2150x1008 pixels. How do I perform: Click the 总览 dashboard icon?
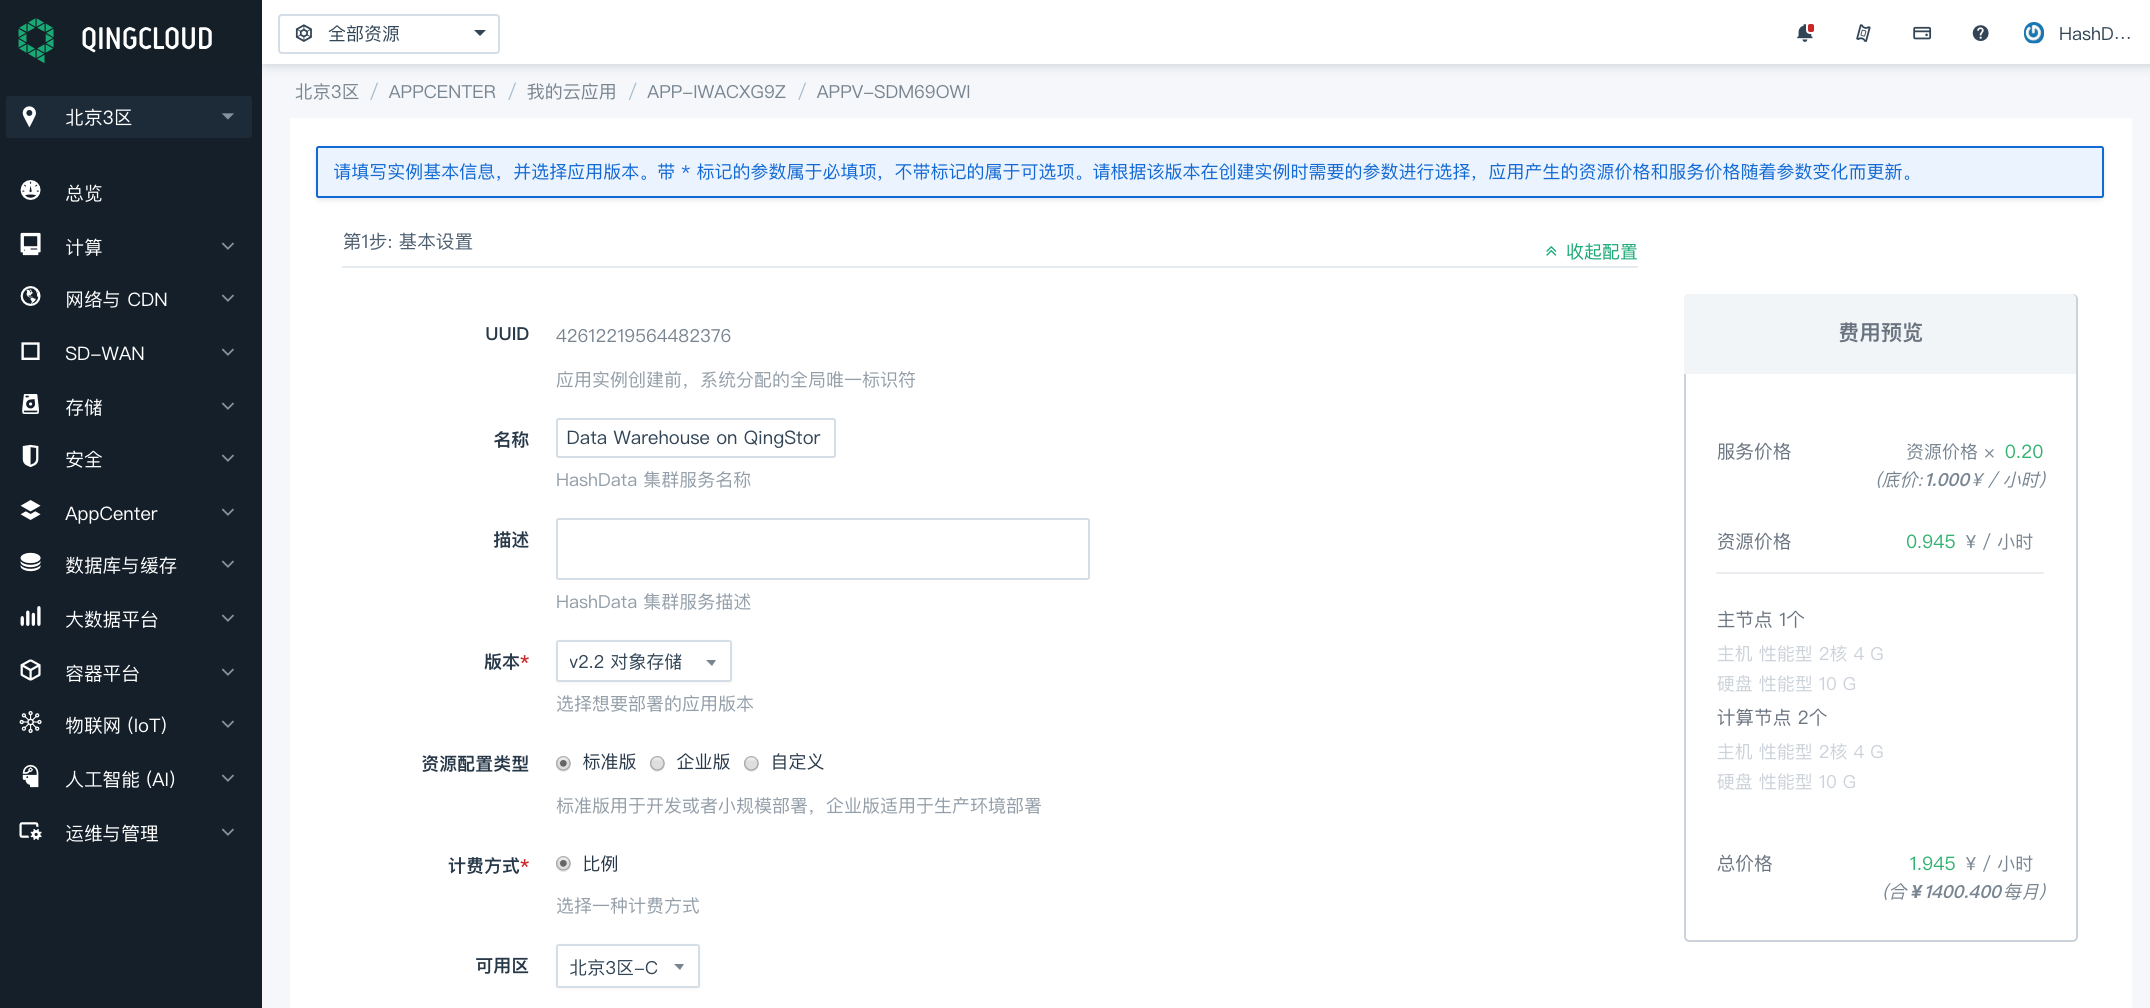pyautogui.click(x=31, y=190)
